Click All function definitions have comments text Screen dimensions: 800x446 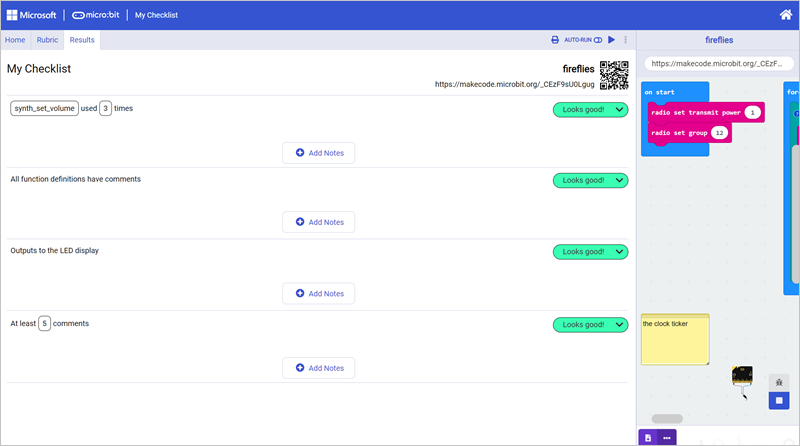coord(76,179)
